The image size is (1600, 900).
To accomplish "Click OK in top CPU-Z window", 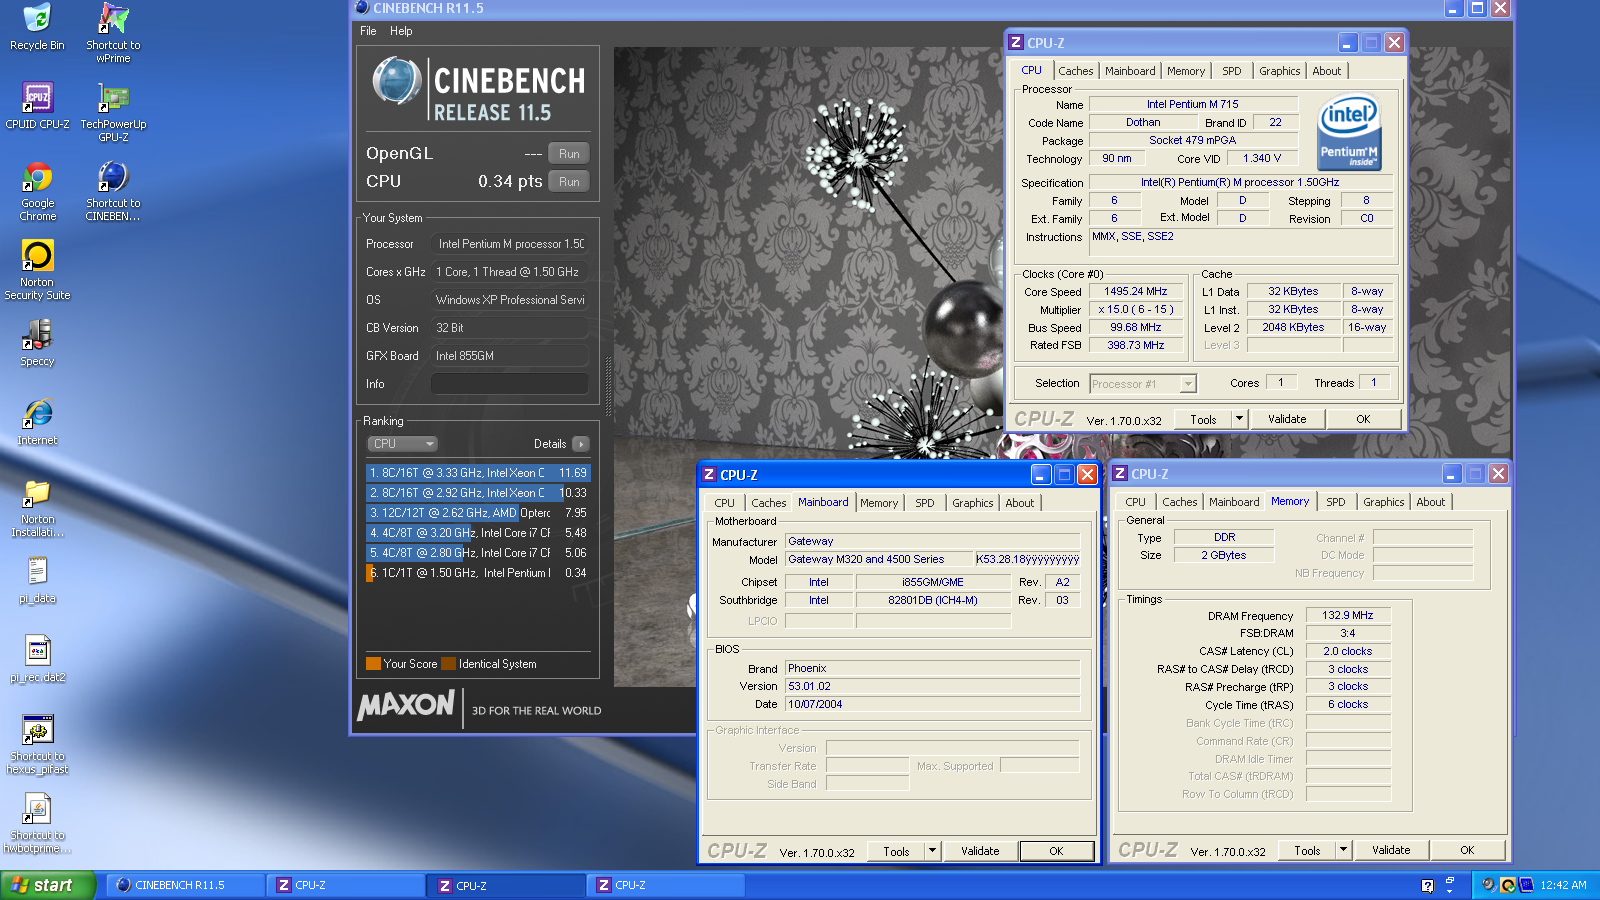I will [1363, 420].
